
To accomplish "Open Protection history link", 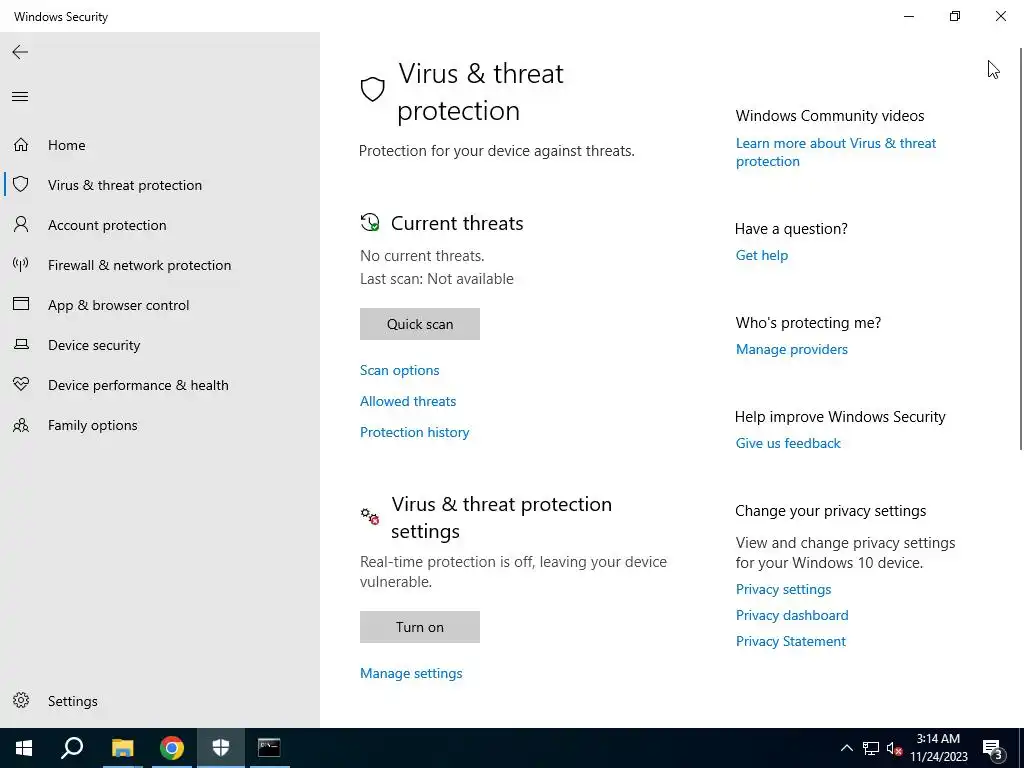I will pos(415,432).
